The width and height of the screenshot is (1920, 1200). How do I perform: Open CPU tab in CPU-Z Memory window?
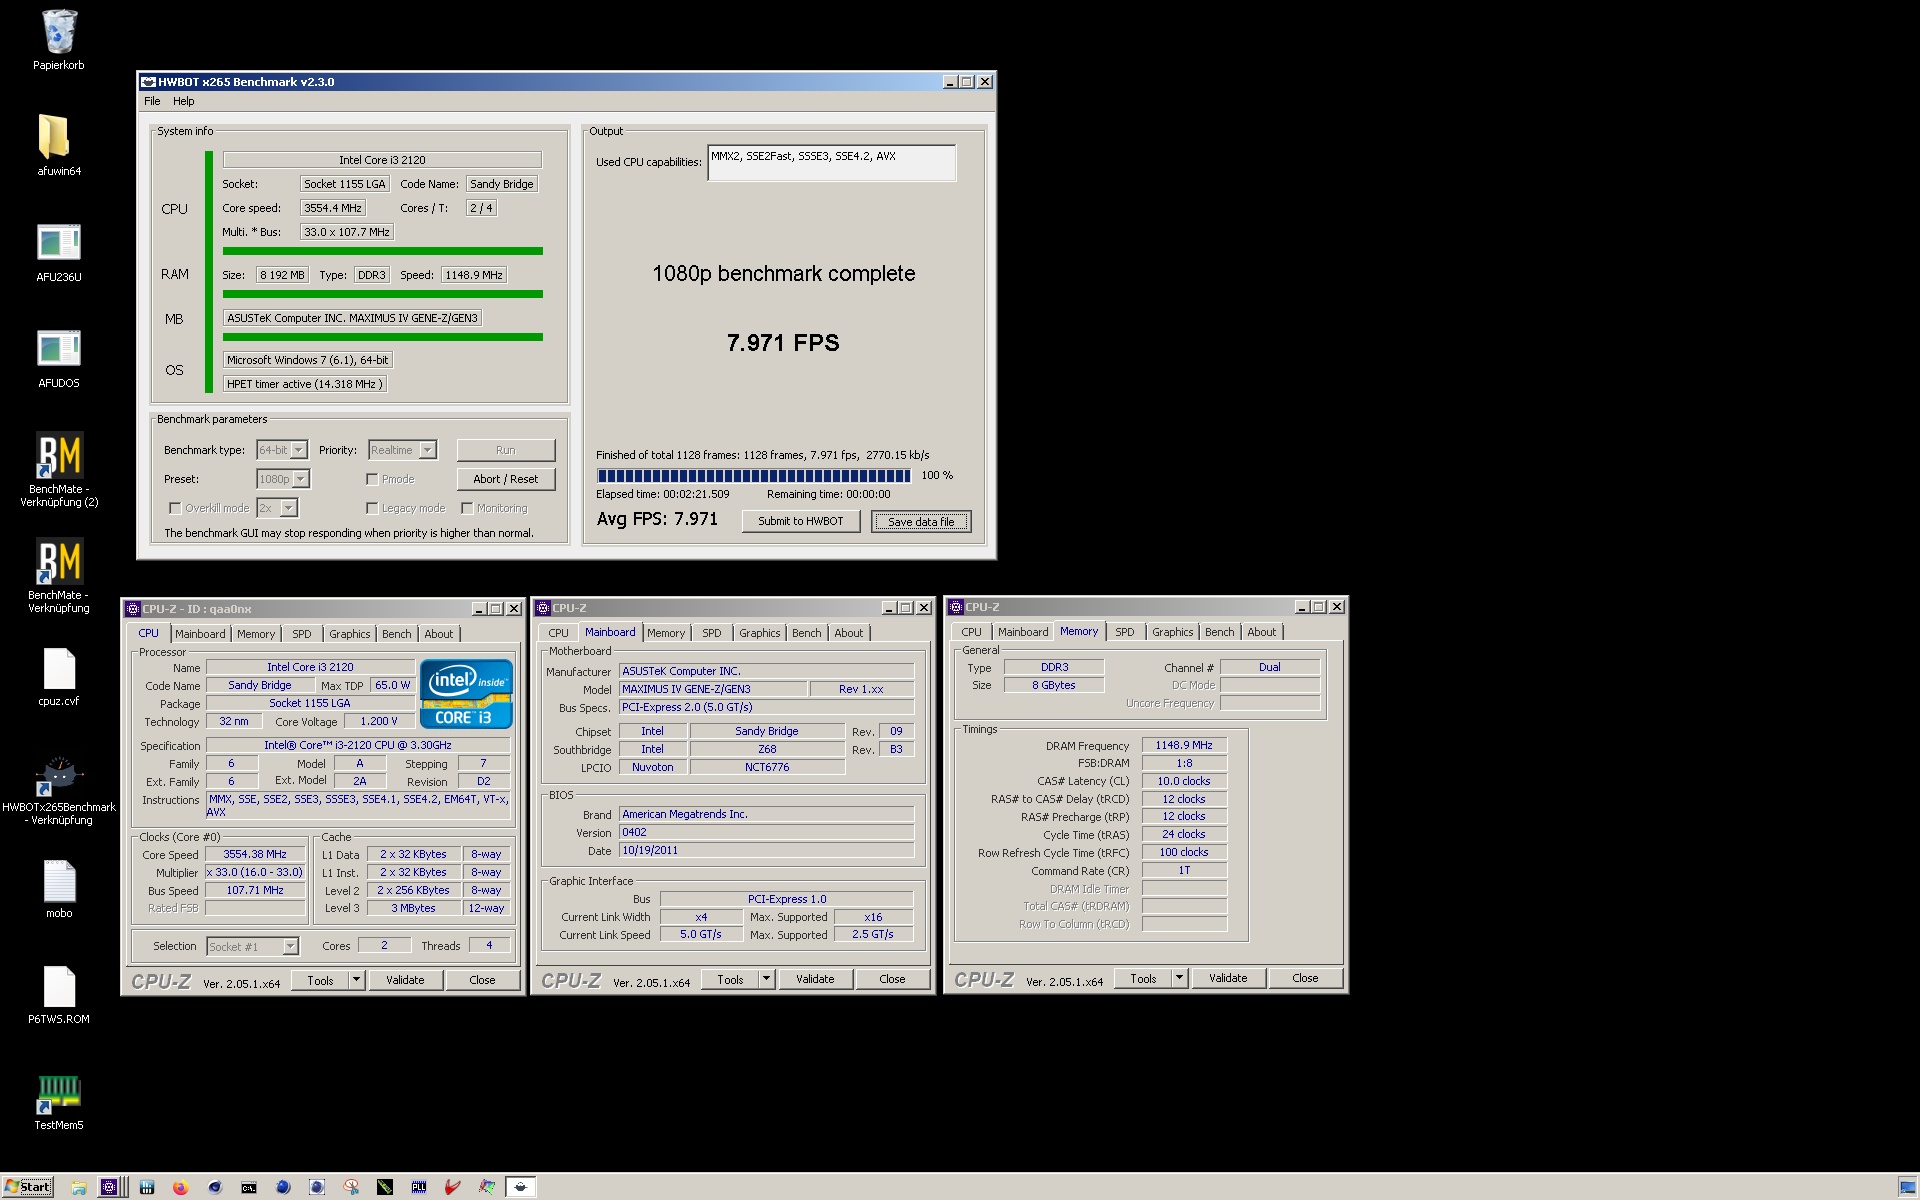point(971,632)
